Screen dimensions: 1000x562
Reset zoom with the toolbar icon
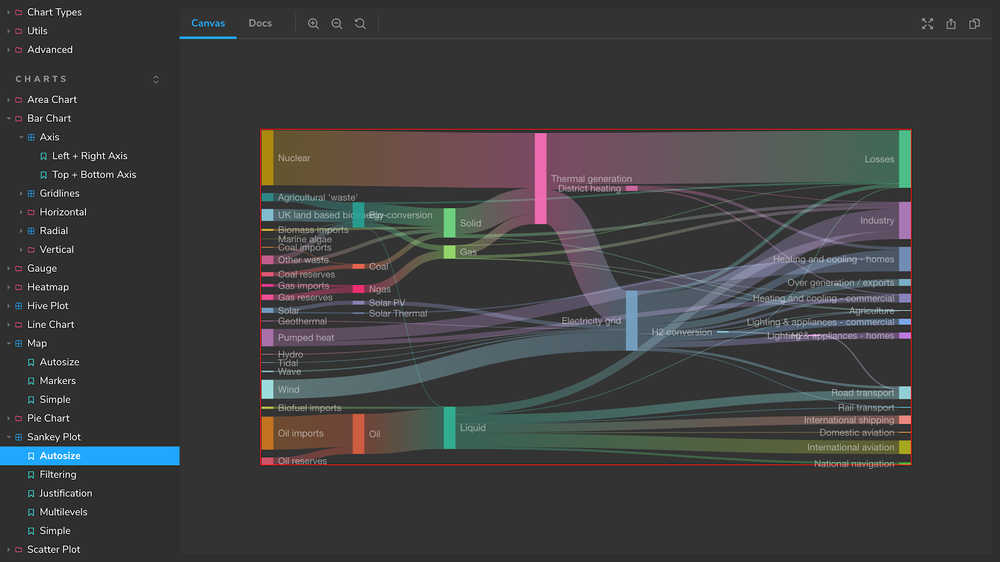[x=360, y=24]
